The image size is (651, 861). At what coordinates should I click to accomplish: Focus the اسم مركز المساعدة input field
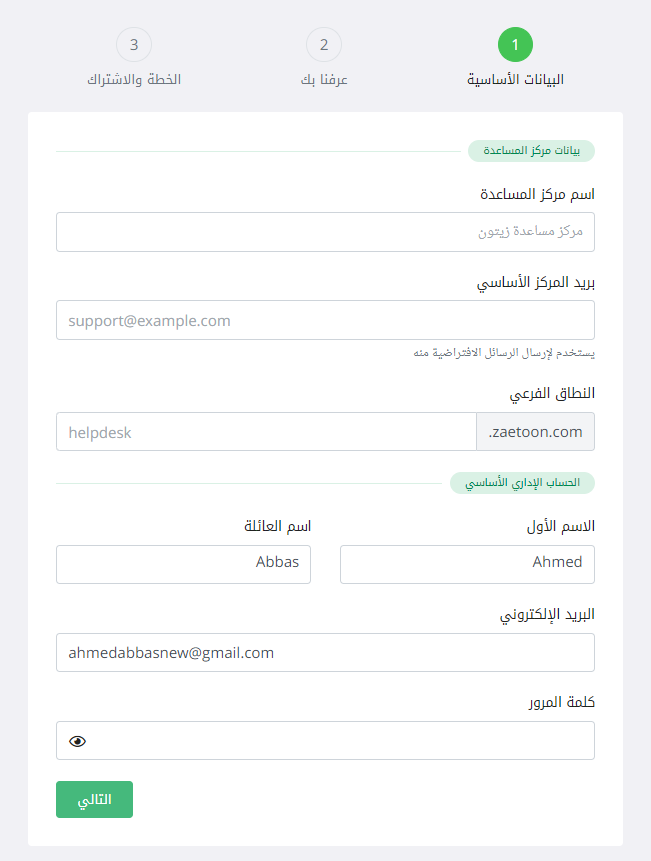point(325,232)
